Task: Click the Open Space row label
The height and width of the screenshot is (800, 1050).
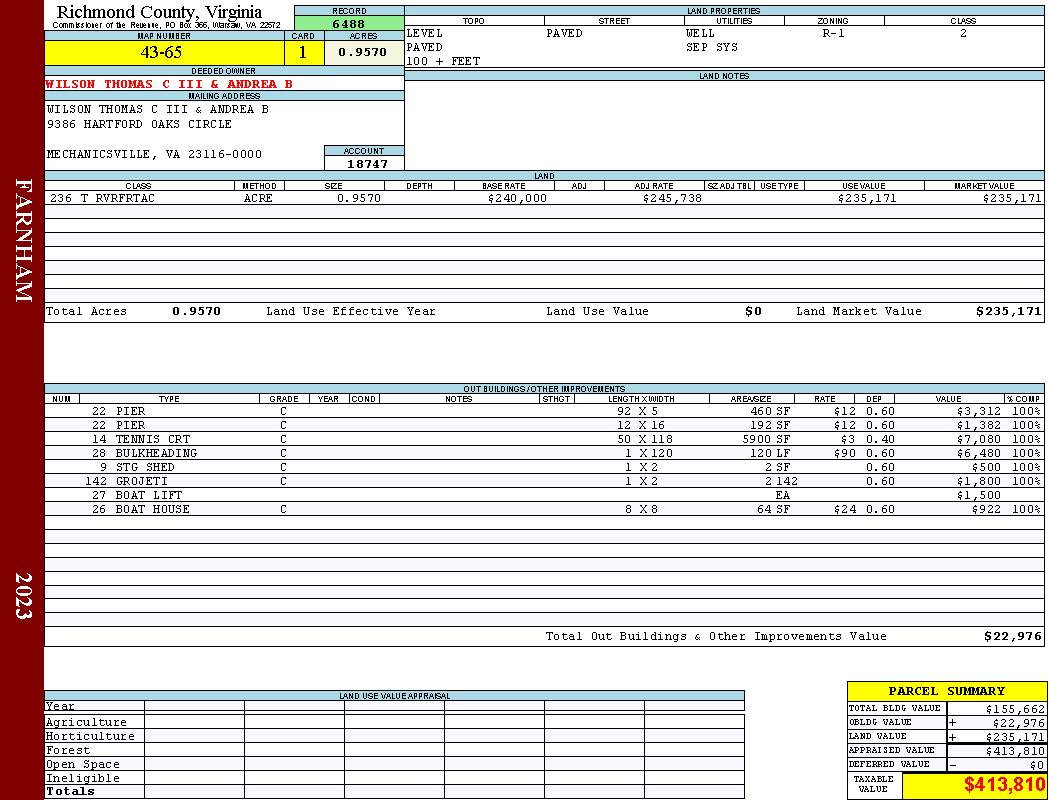Action: pyautogui.click(x=82, y=765)
